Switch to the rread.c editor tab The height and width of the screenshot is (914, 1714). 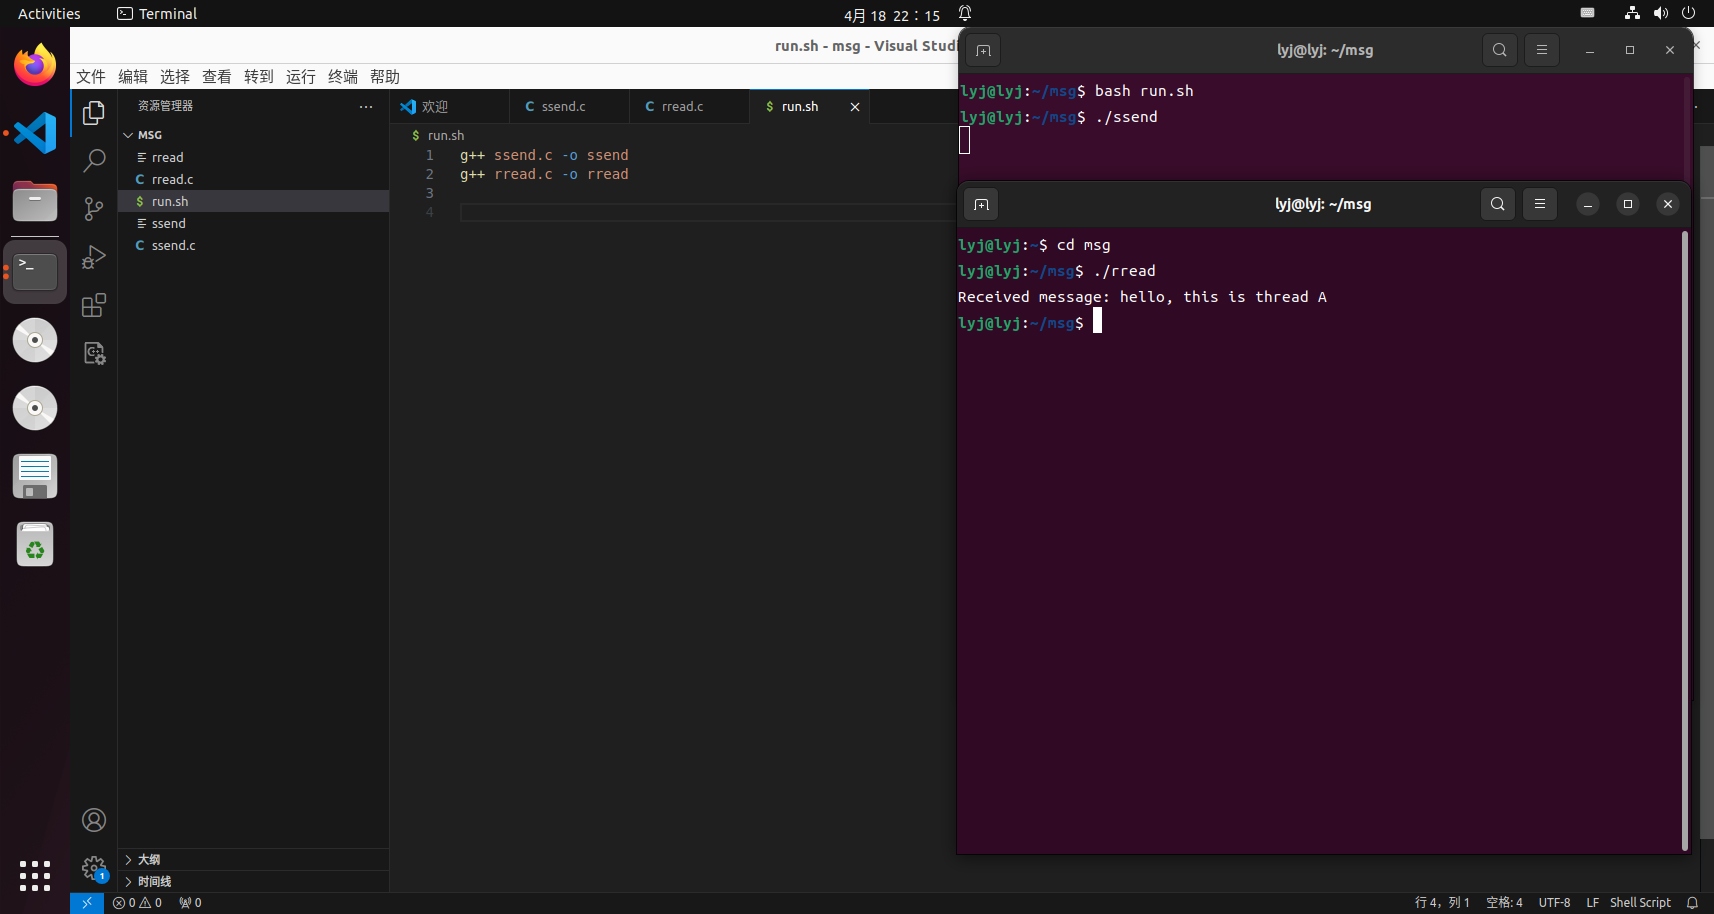click(x=689, y=107)
